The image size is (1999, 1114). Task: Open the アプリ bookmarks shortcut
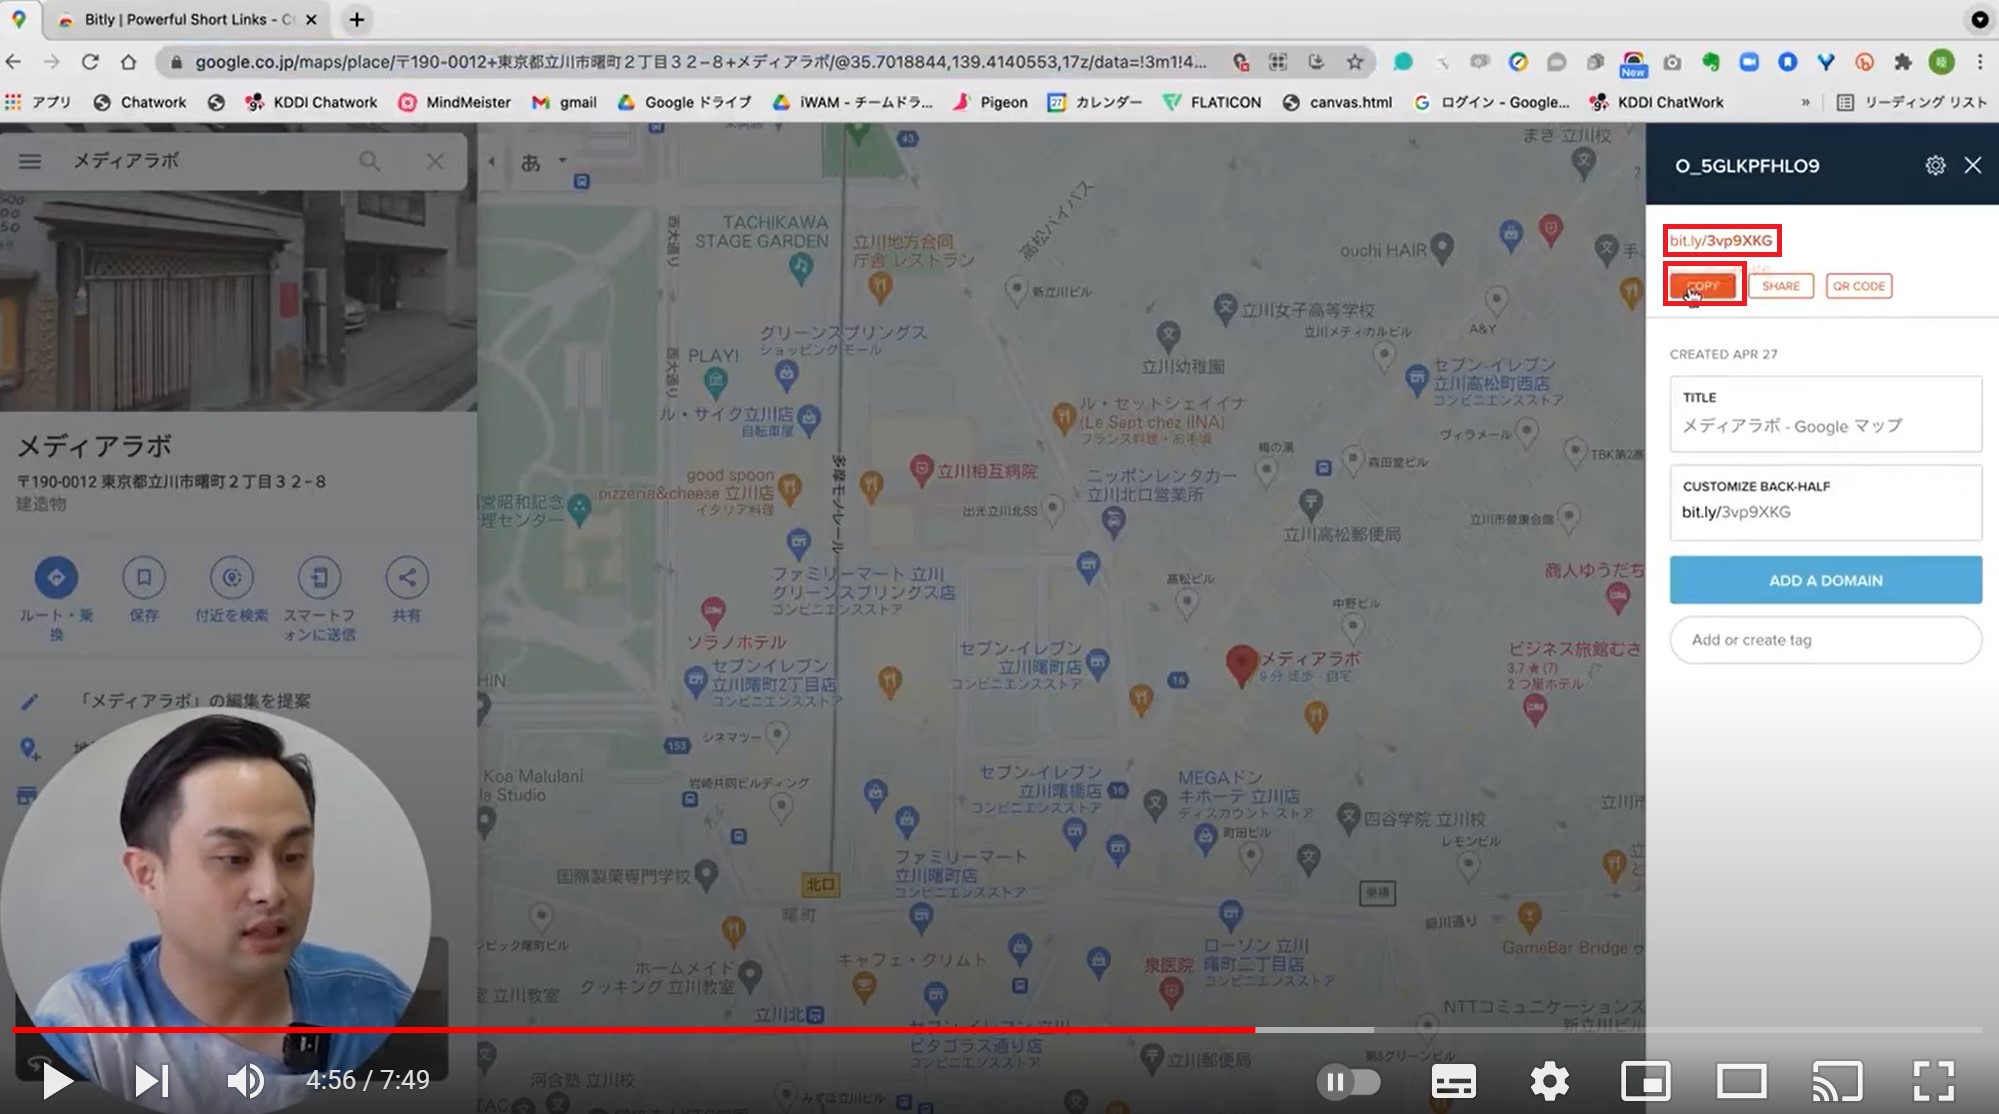coord(38,102)
